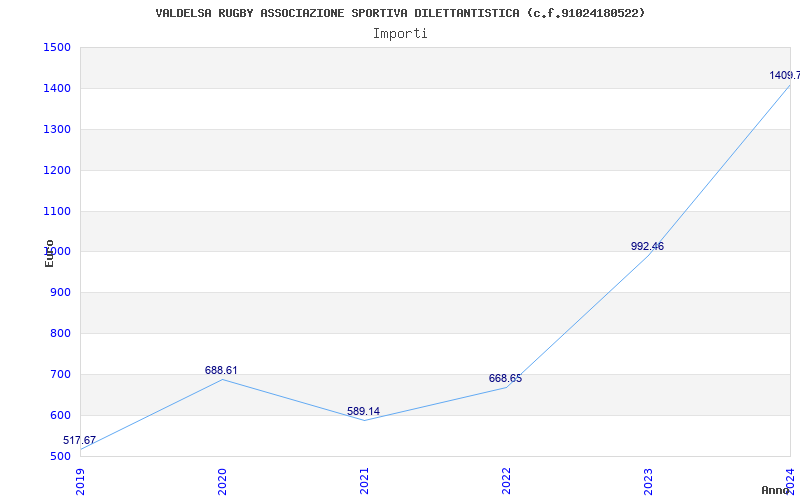Select the 668.65 data label
Screen dimensions: 800x500
point(505,379)
